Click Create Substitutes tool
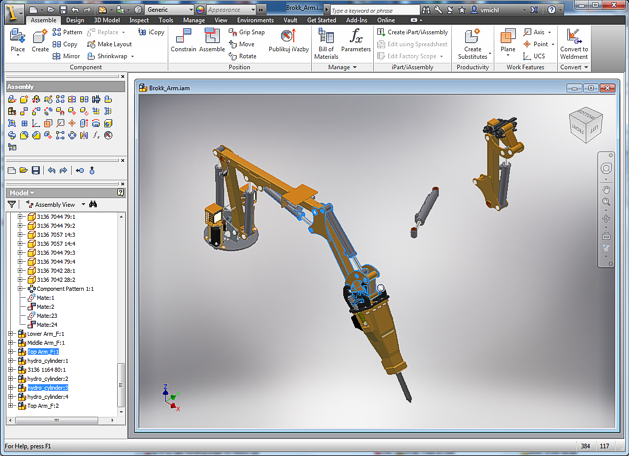629x456 pixels. tap(473, 44)
